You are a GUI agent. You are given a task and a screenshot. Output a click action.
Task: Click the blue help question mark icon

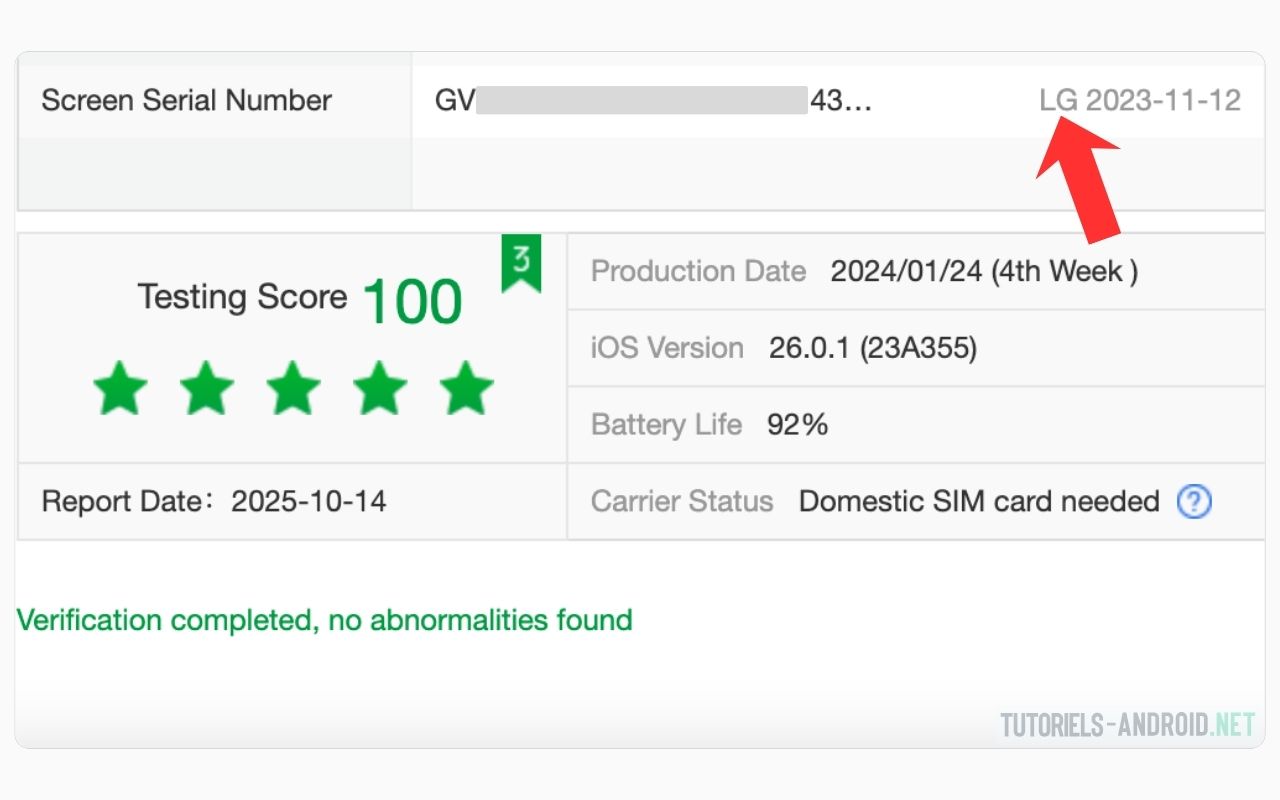[x=1194, y=501]
